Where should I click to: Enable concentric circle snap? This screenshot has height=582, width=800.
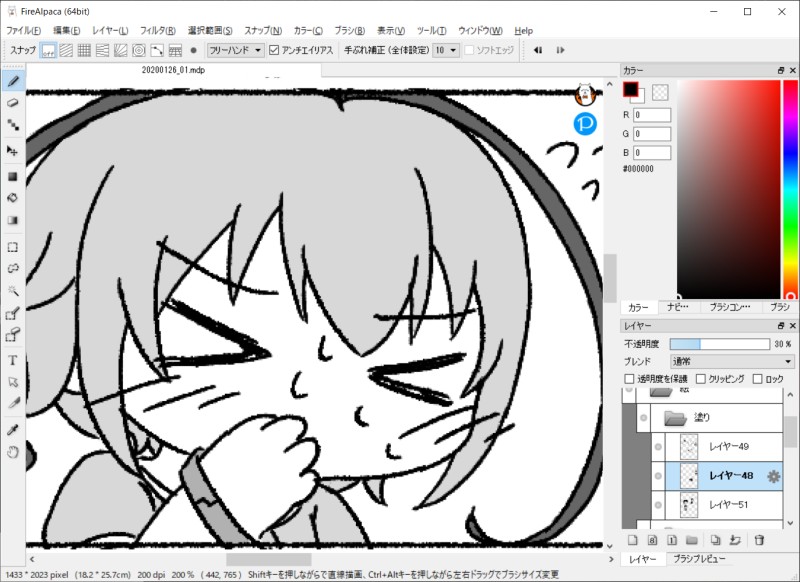(139, 50)
